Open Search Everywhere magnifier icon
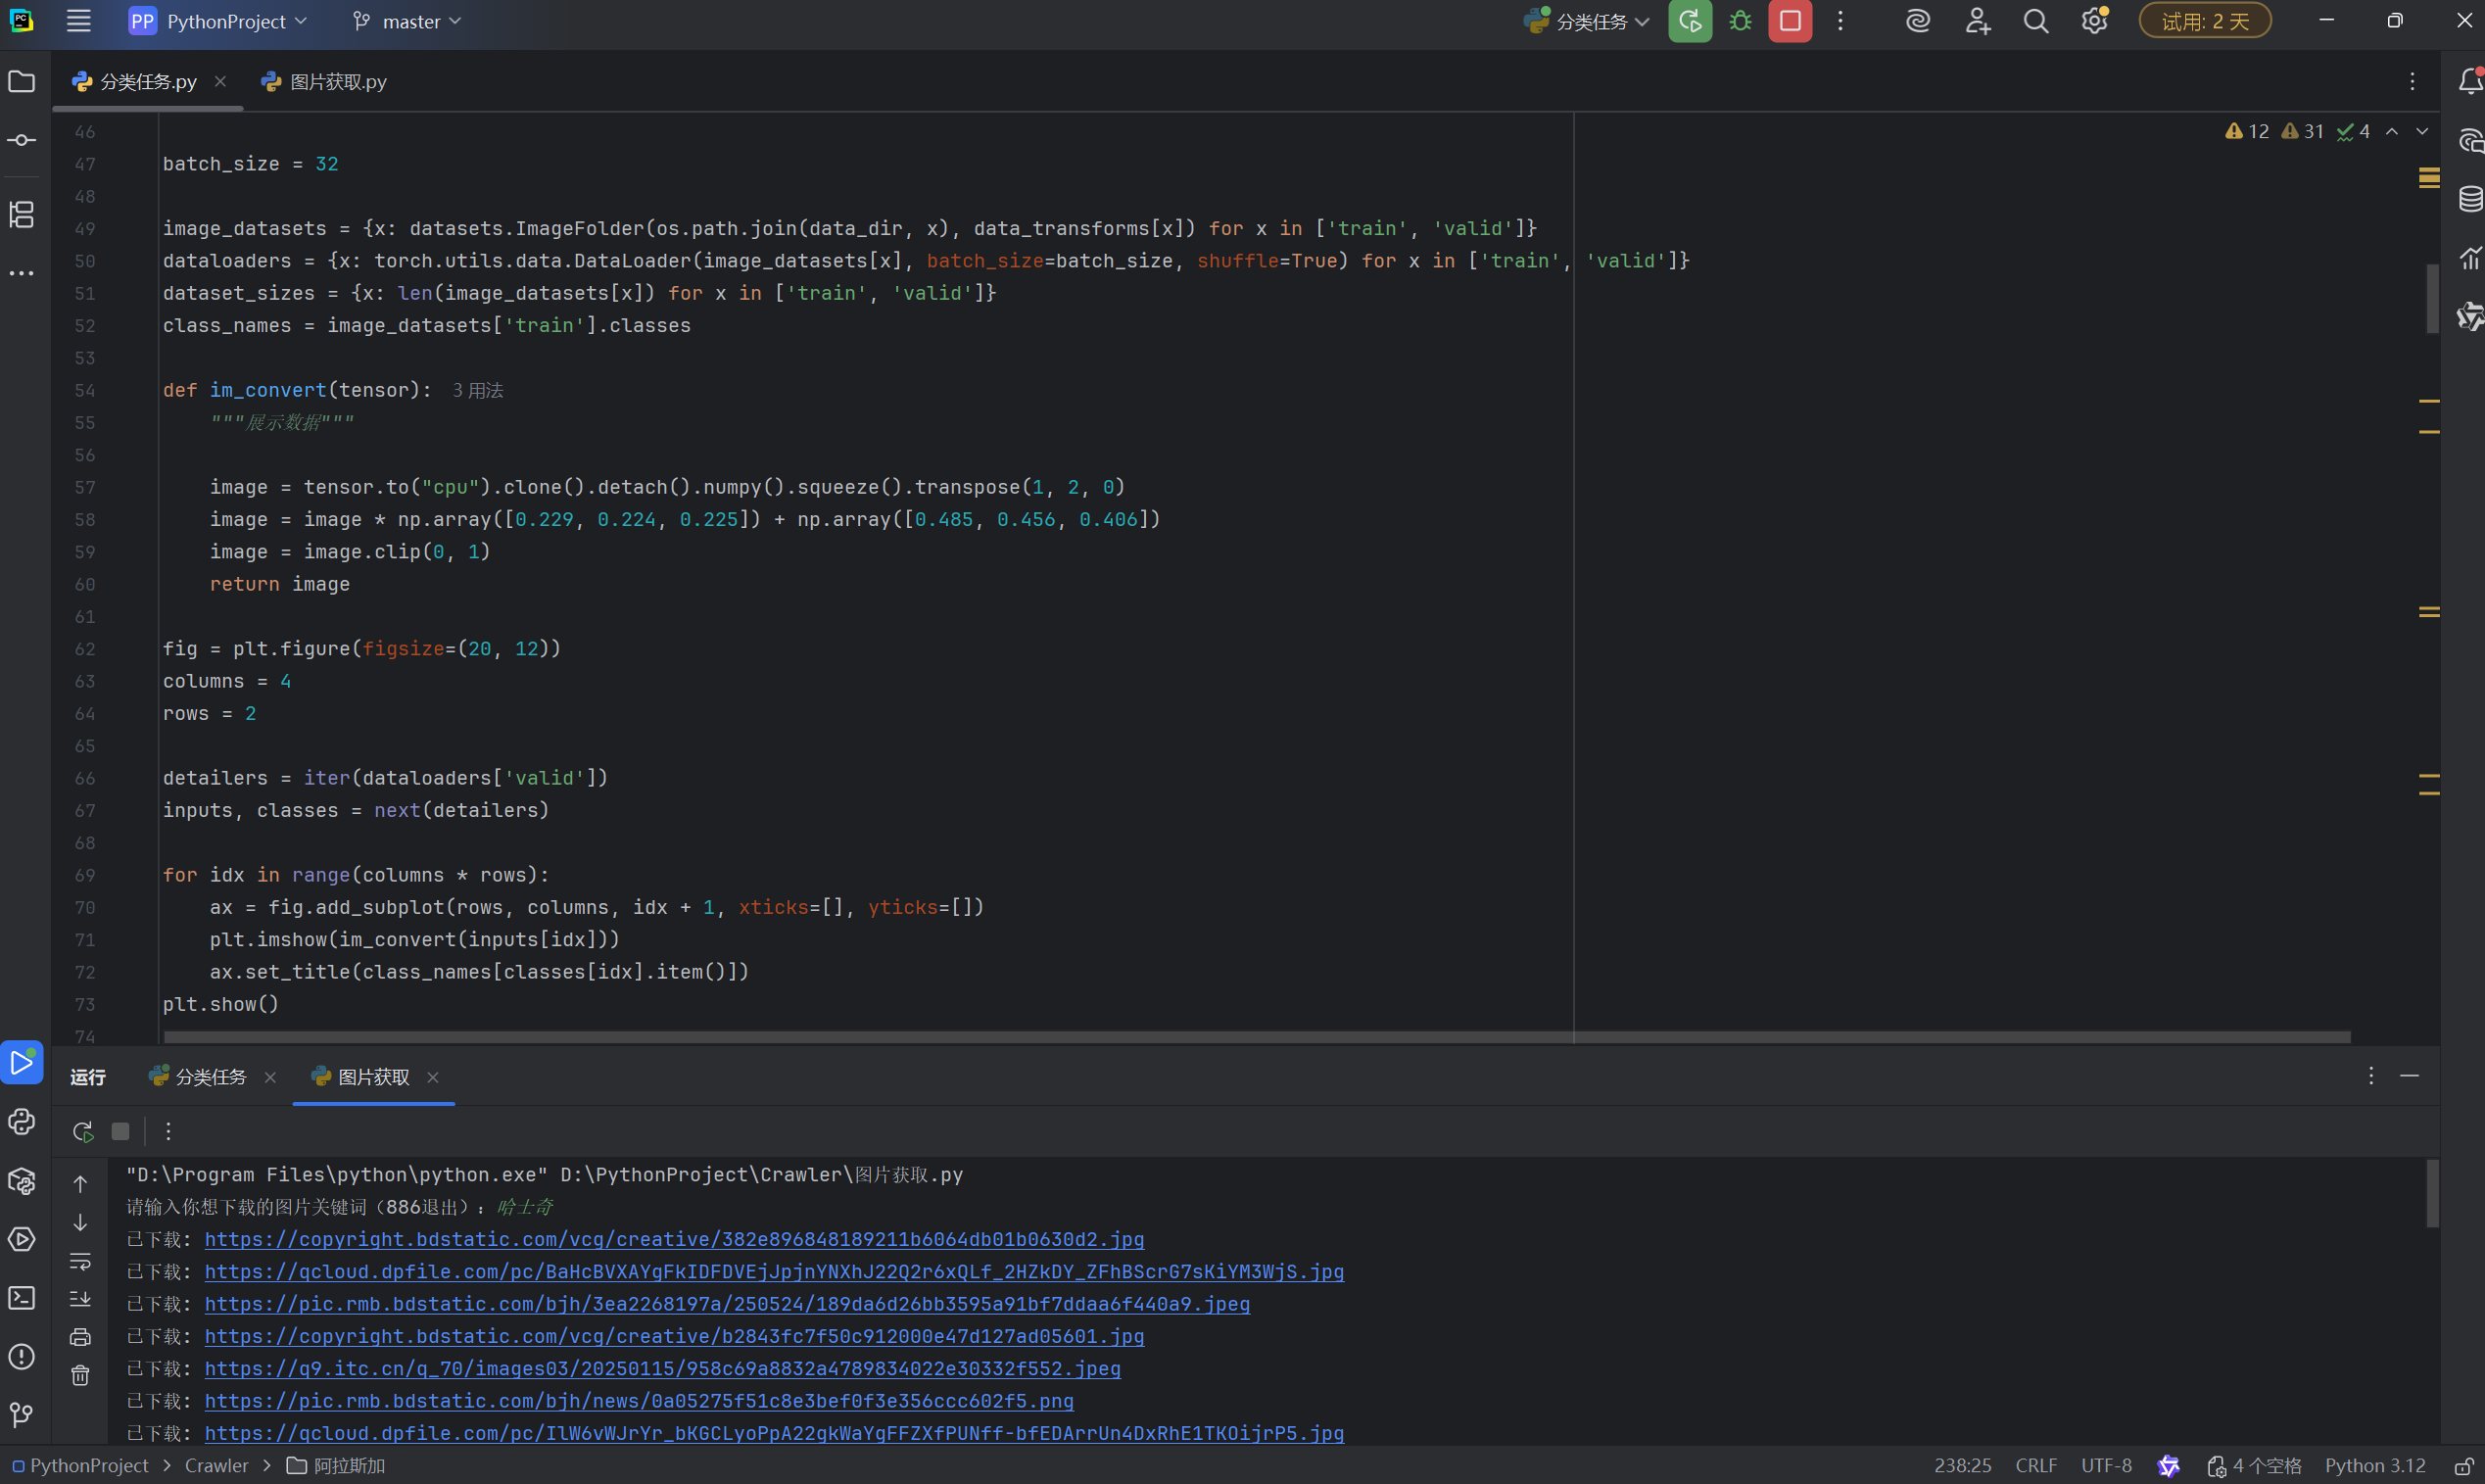 (x=2035, y=22)
